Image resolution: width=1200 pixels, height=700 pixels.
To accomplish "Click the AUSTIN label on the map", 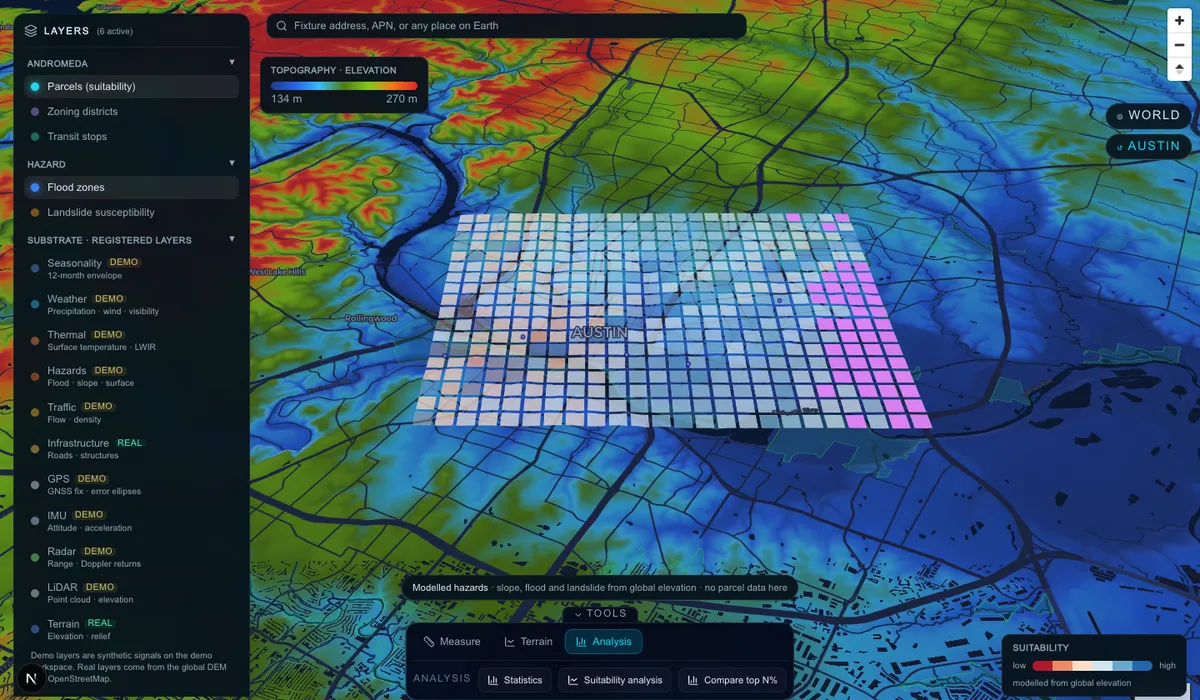I will [x=599, y=332].
